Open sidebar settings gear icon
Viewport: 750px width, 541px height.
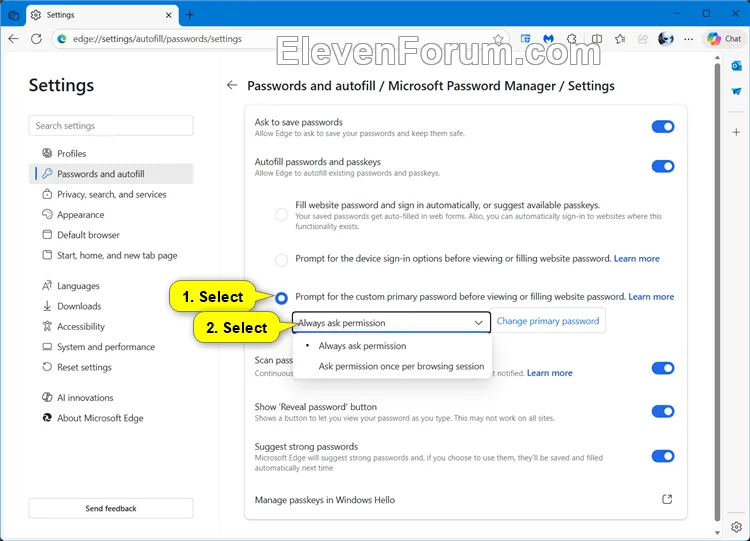click(737, 527)
